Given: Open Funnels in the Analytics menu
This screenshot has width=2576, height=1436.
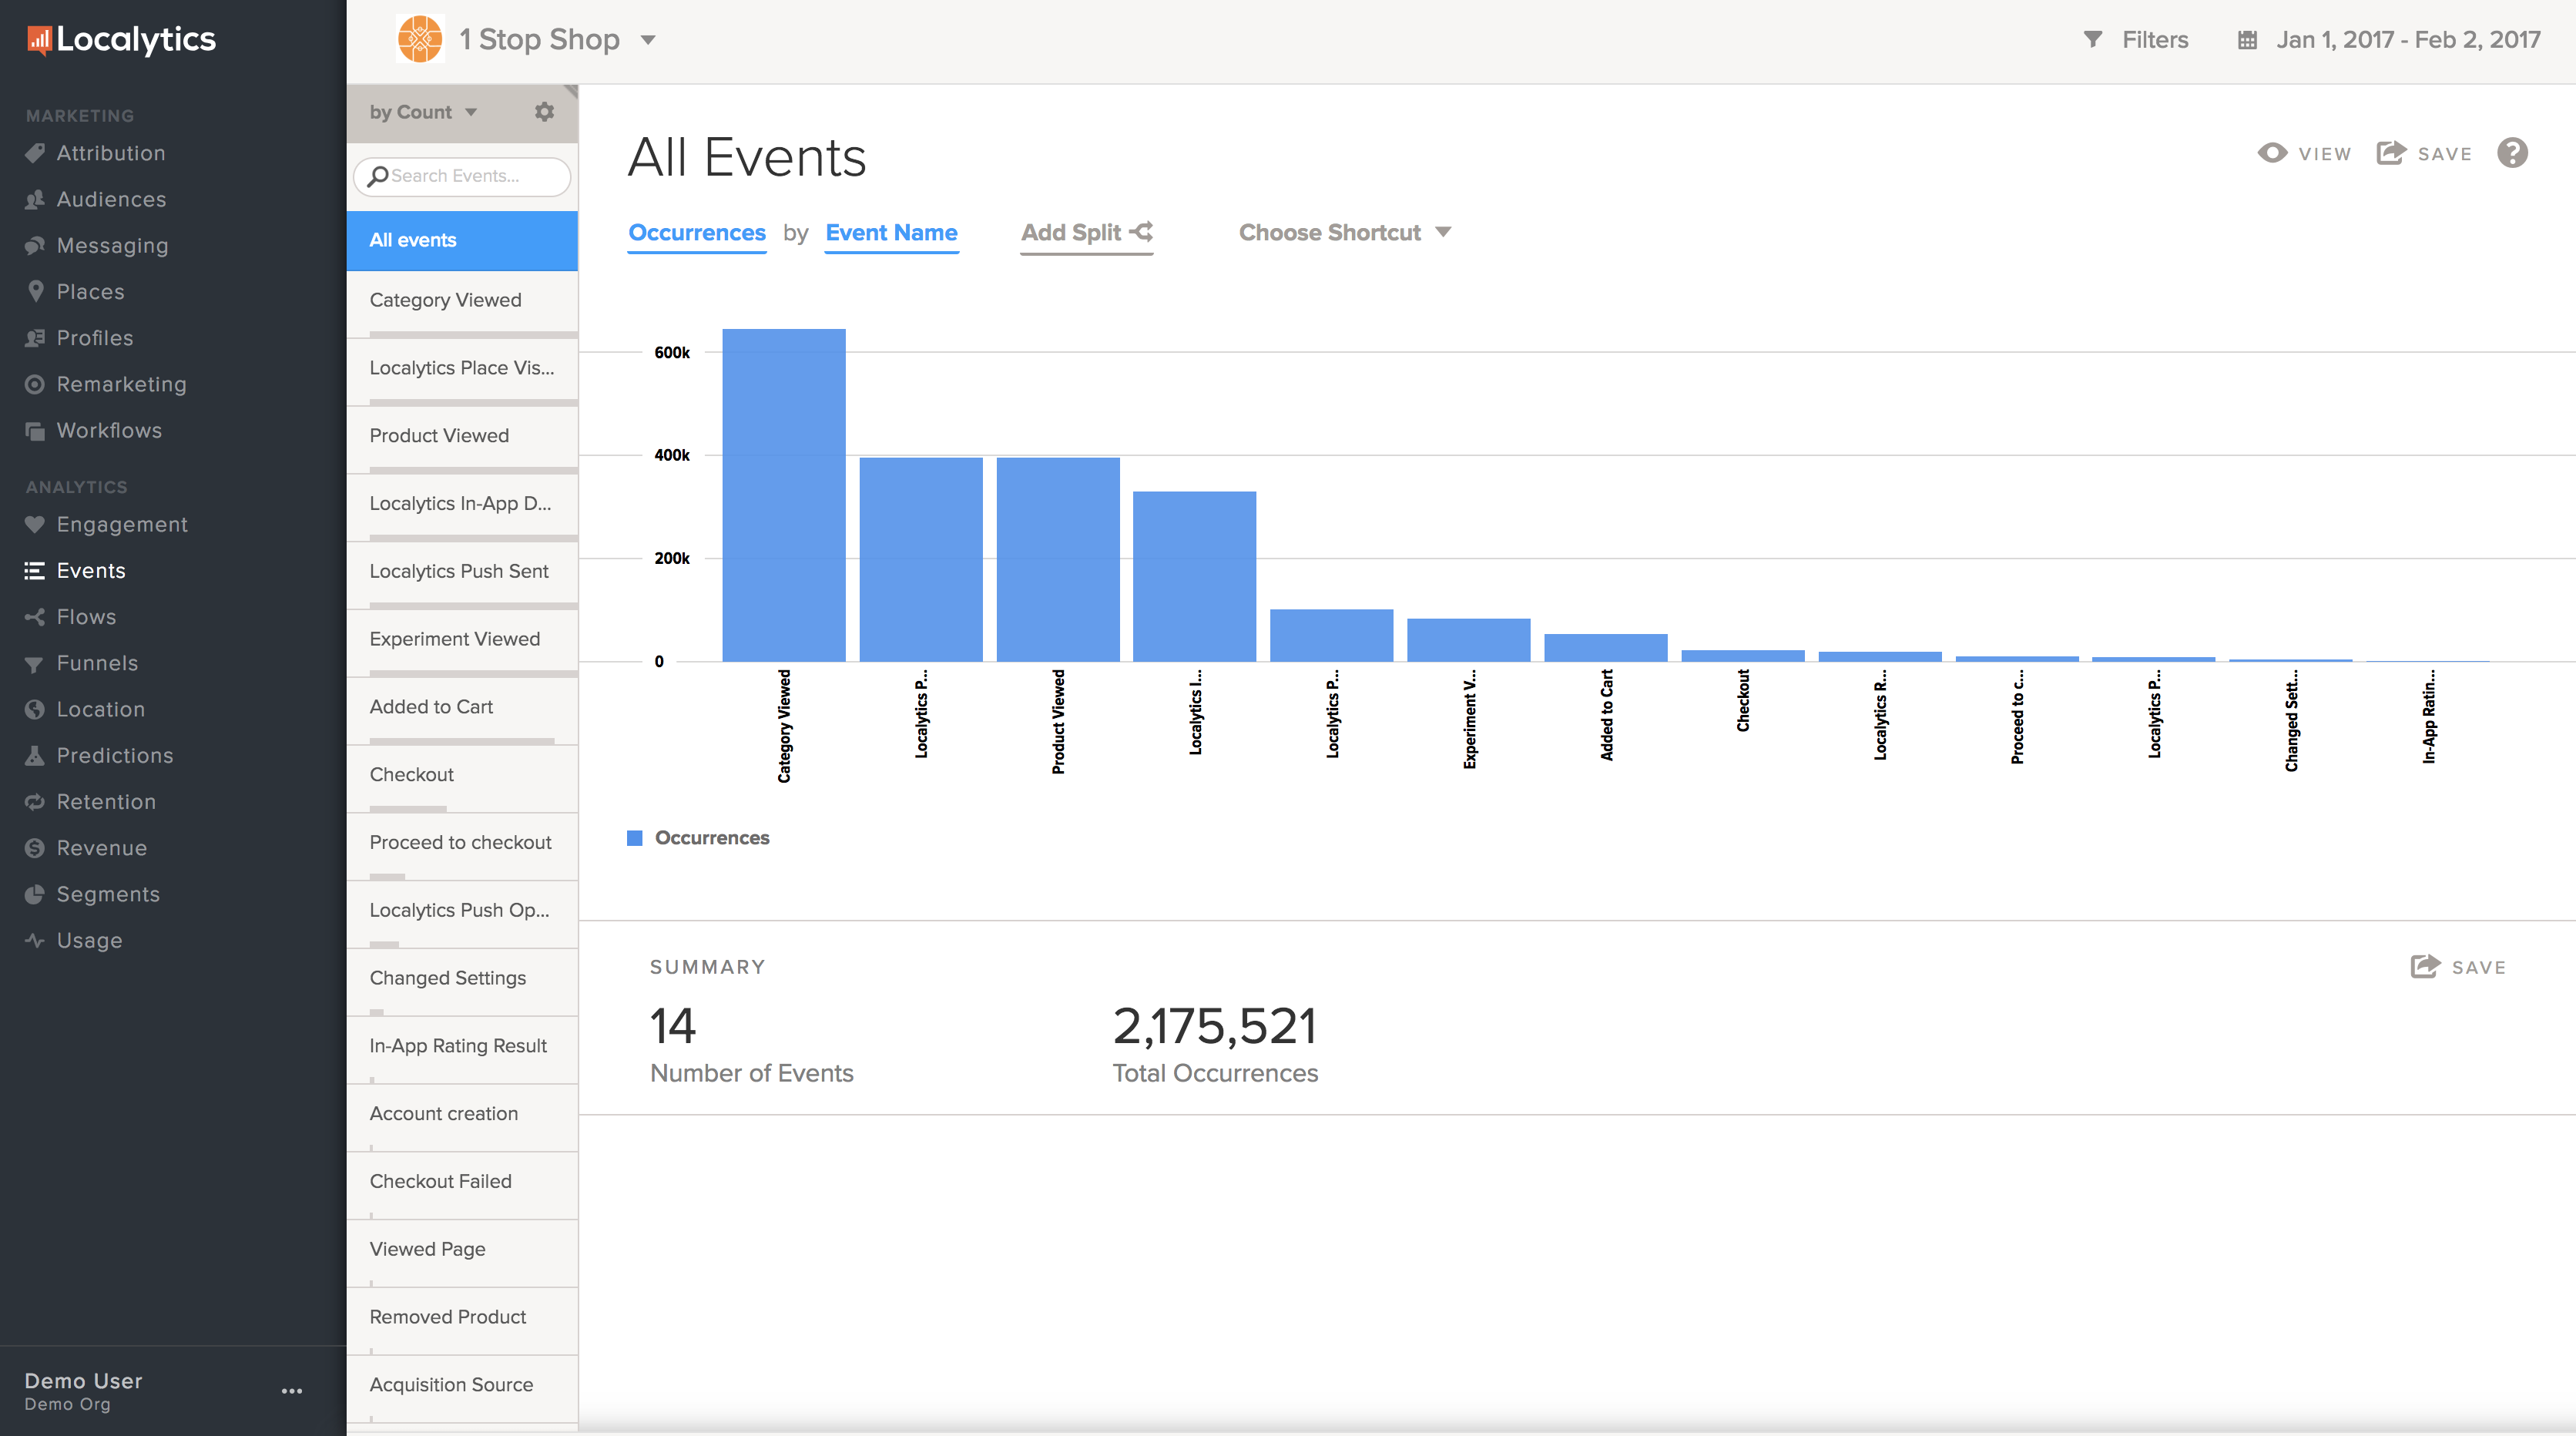Looking at the screenshot, I should 97,663.
